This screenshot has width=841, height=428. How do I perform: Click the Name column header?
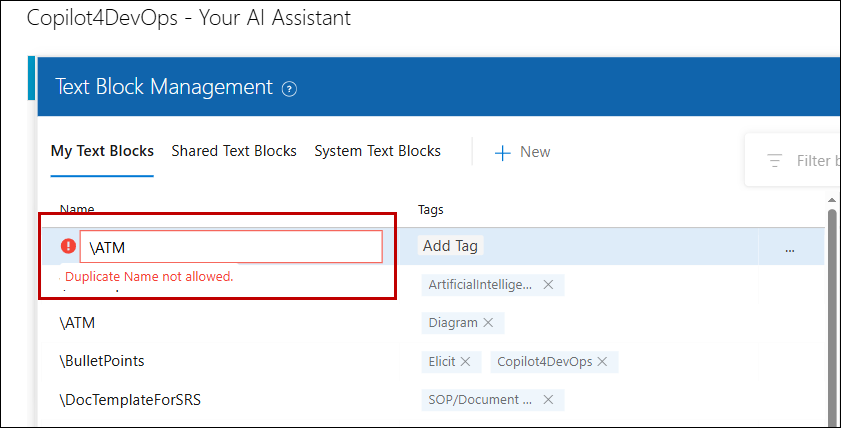77,209
